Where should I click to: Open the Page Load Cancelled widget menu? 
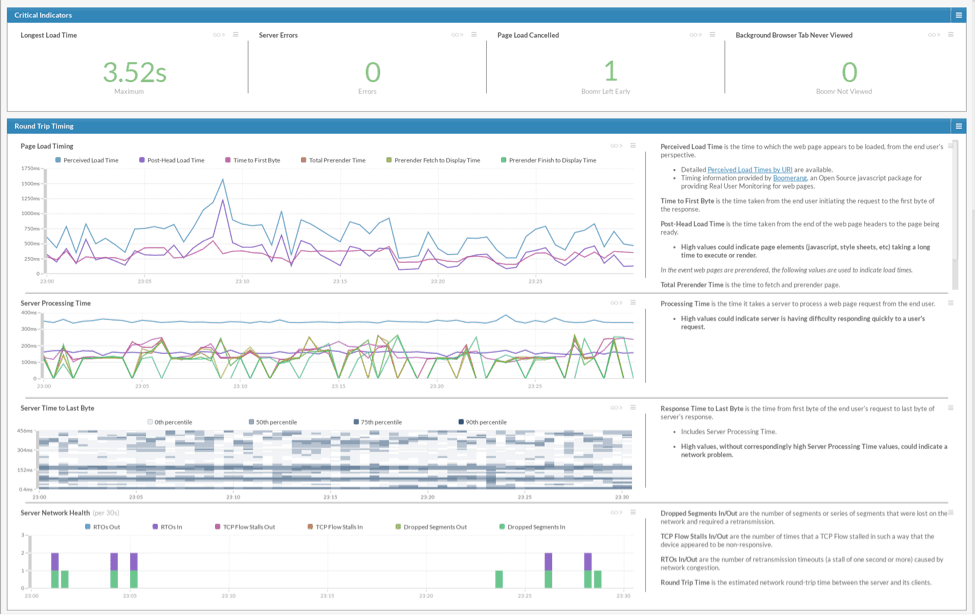coord(712,35)
